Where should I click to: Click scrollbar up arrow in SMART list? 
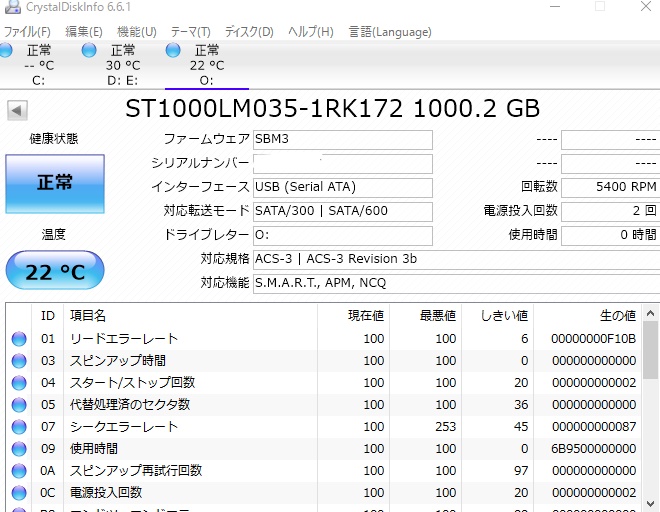tap(650, 313)
